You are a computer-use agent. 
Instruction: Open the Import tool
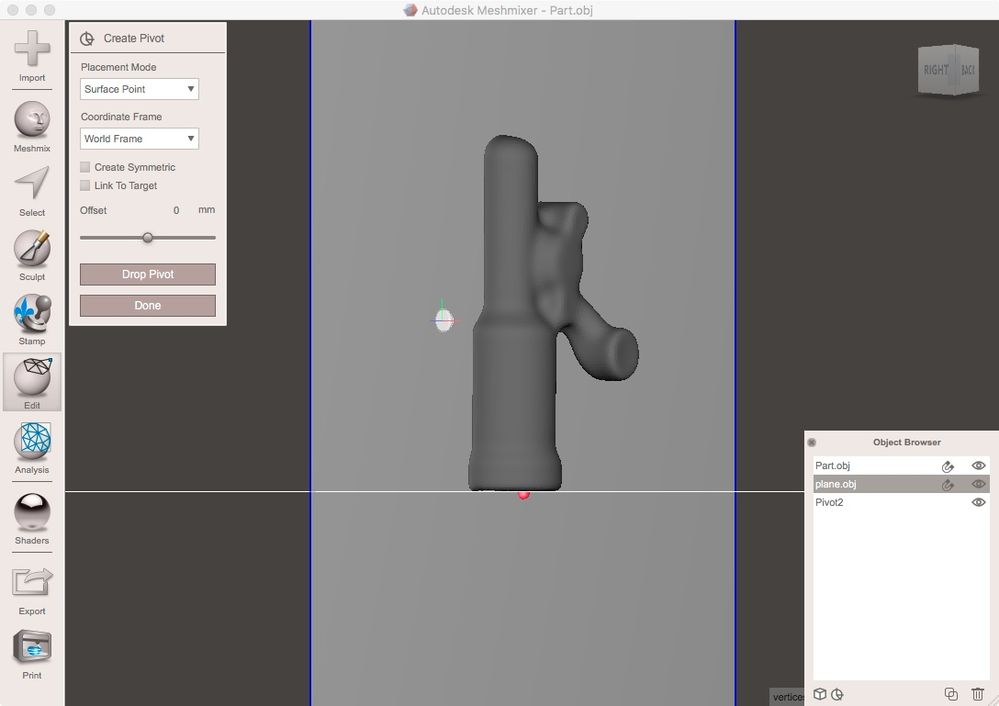click(x=32, y=56)
